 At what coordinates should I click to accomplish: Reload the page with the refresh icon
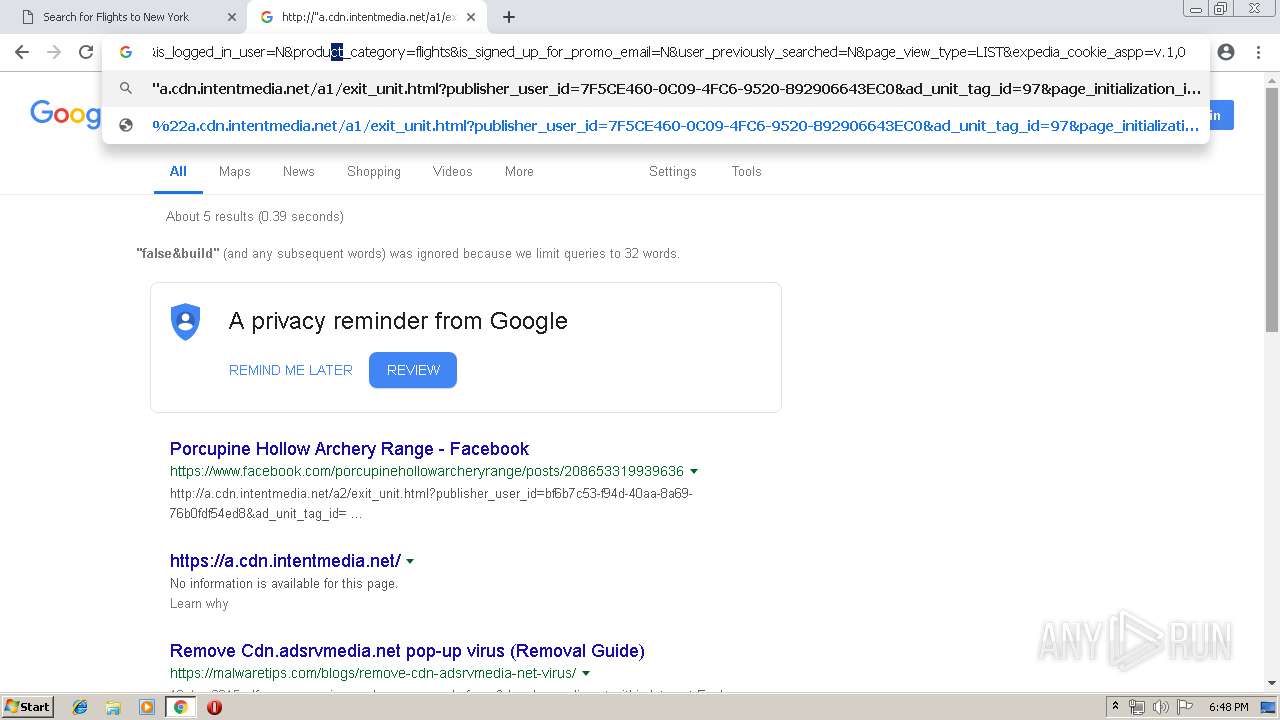point(86,52)
